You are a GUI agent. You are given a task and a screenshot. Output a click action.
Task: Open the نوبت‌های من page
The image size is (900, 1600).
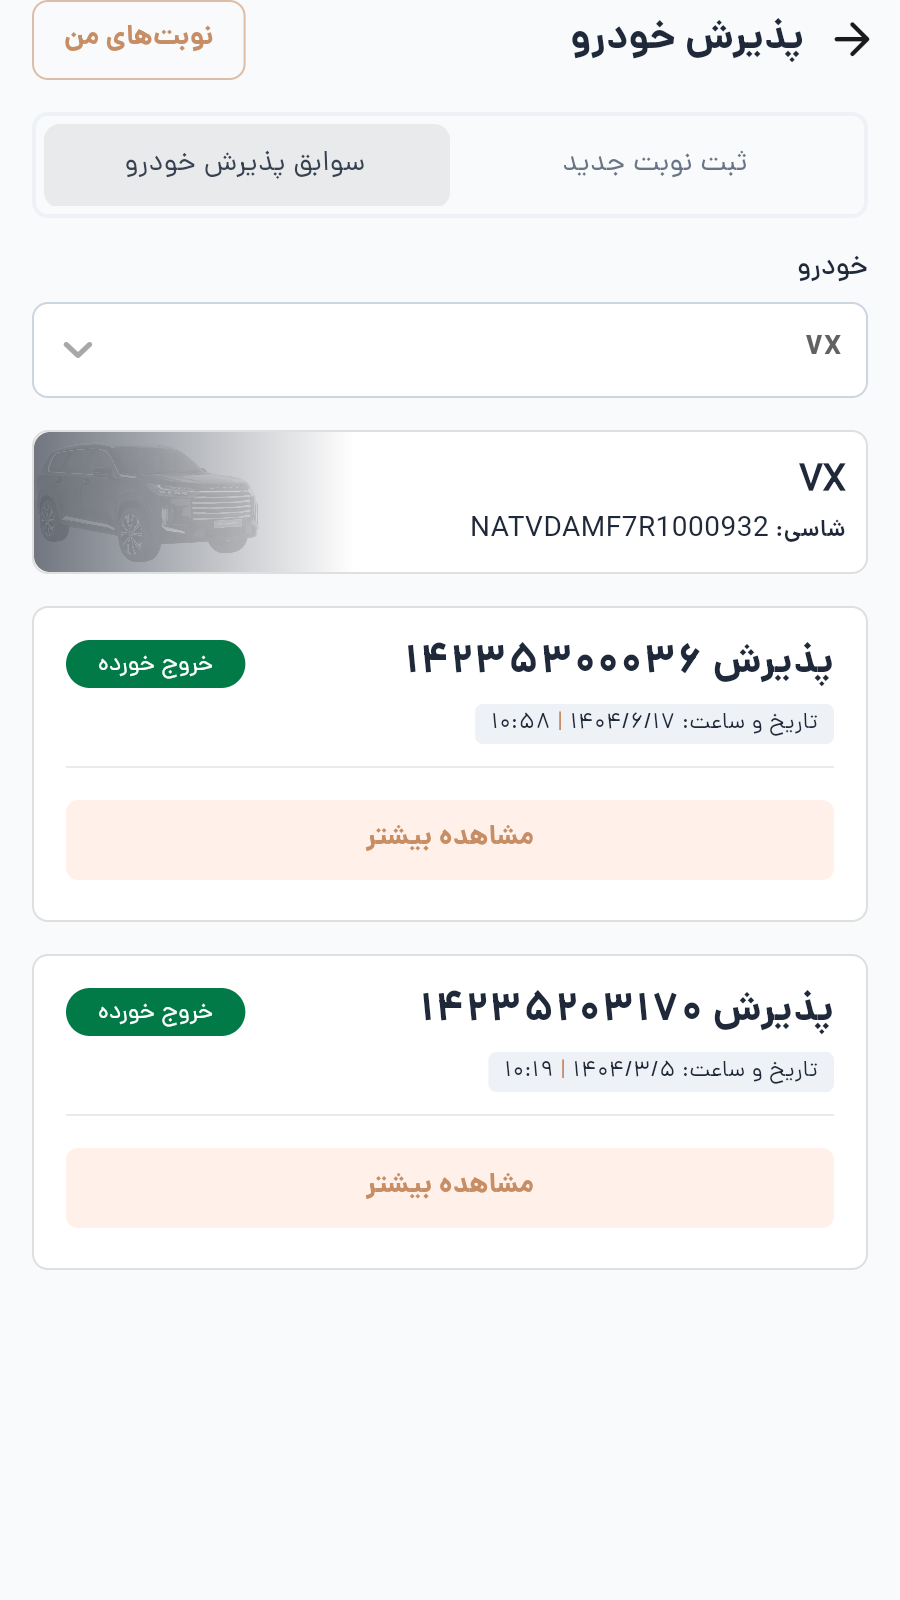(139, 40)
